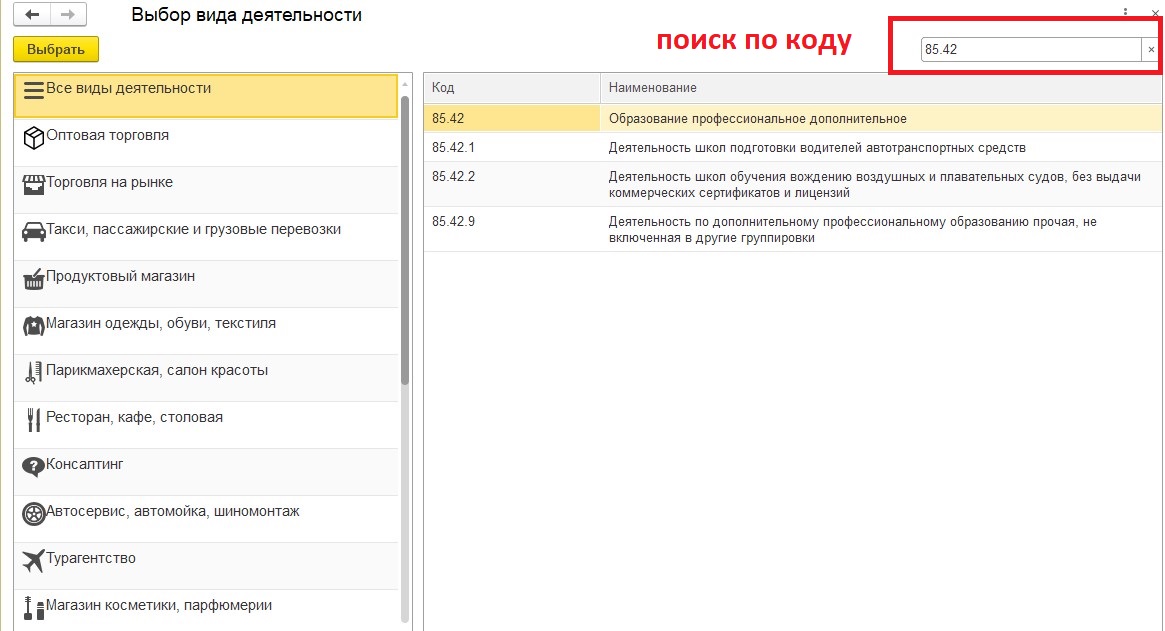This screenshot has width=1165, height=631.
Task: Click the fork-knife icon for Ресторан, кафе
Action: pyautogui.click(x=33, y=420)
